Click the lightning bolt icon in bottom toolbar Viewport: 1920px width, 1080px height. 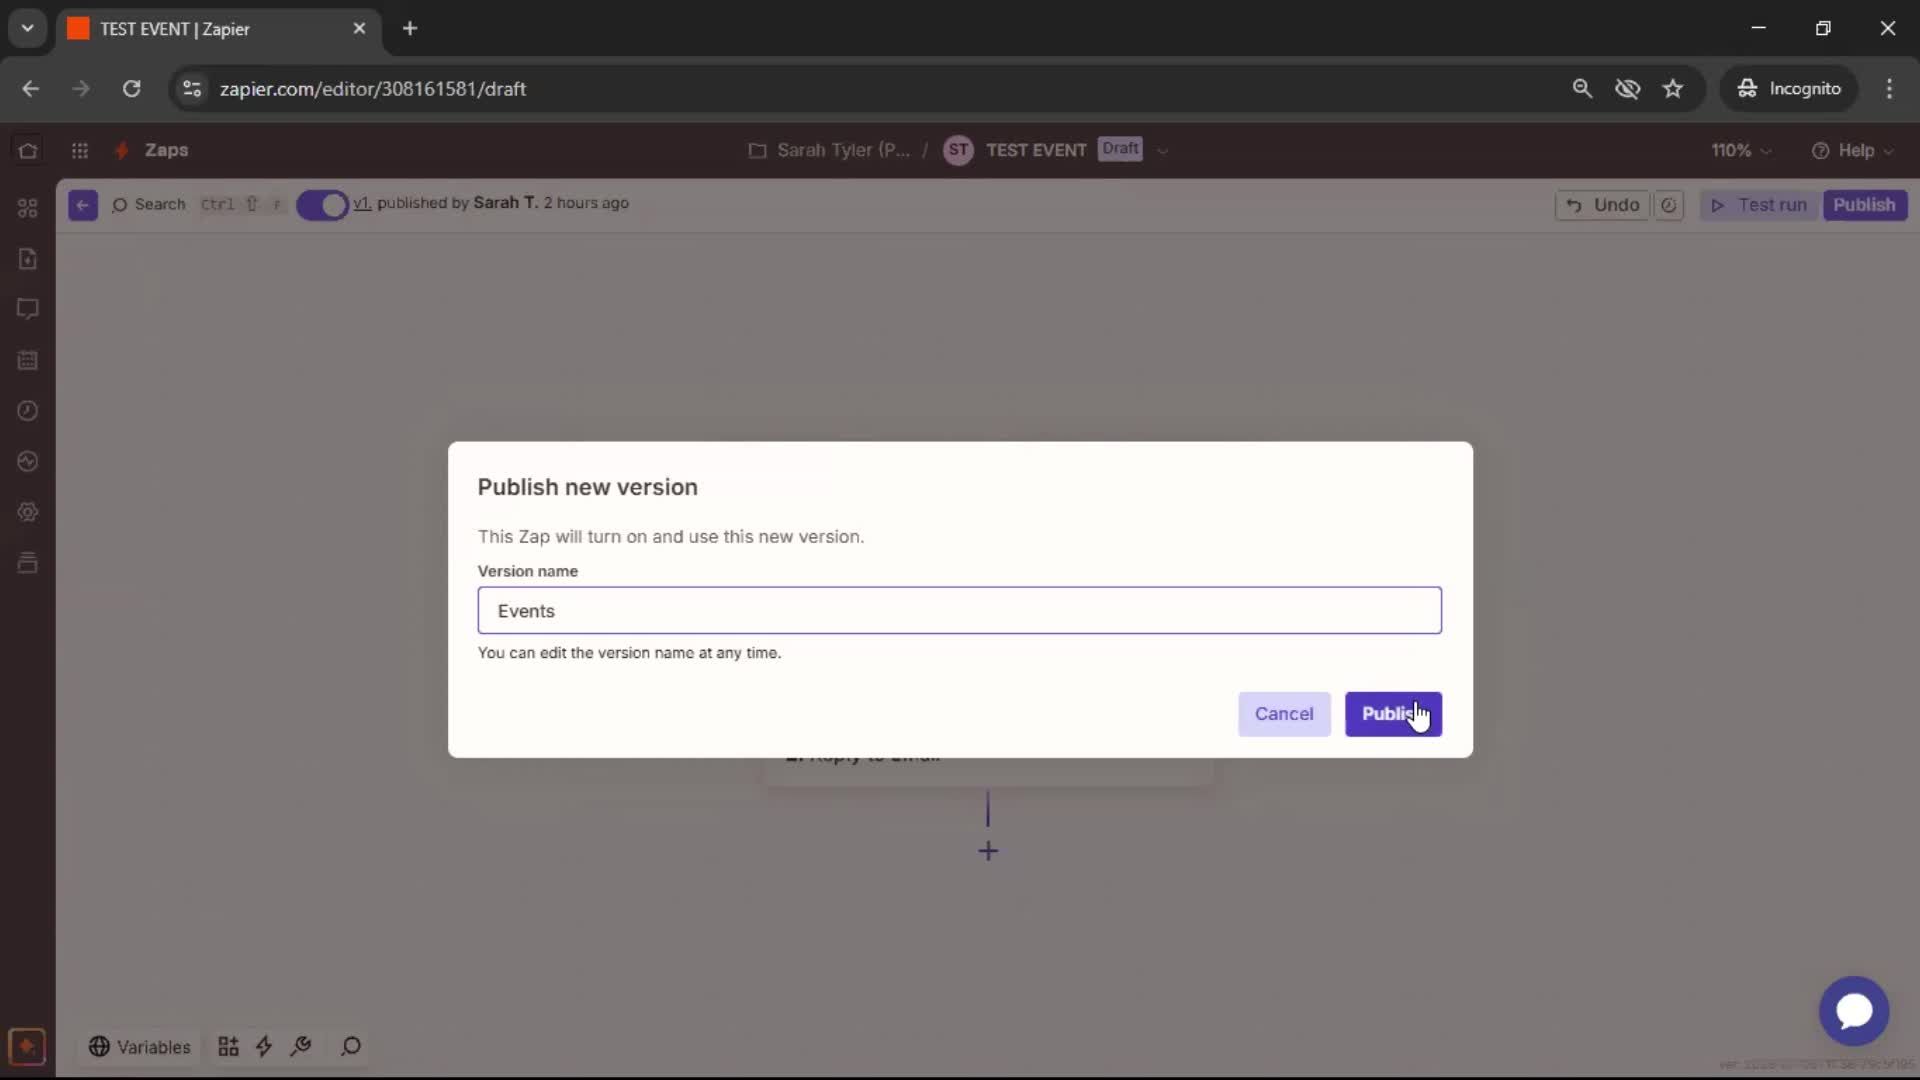(264, 1046)
